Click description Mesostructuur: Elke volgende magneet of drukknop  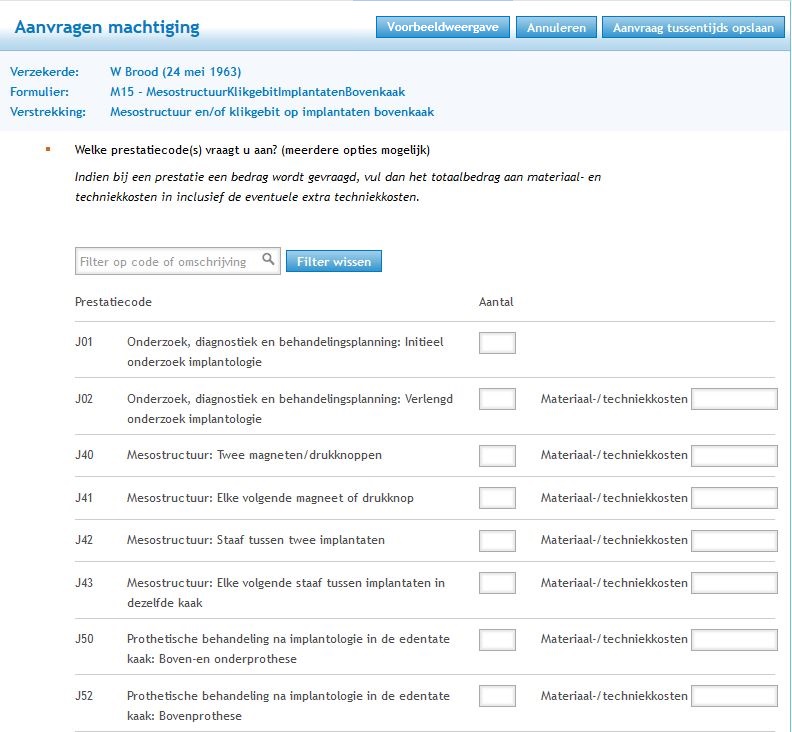click(x=270, y=498)
